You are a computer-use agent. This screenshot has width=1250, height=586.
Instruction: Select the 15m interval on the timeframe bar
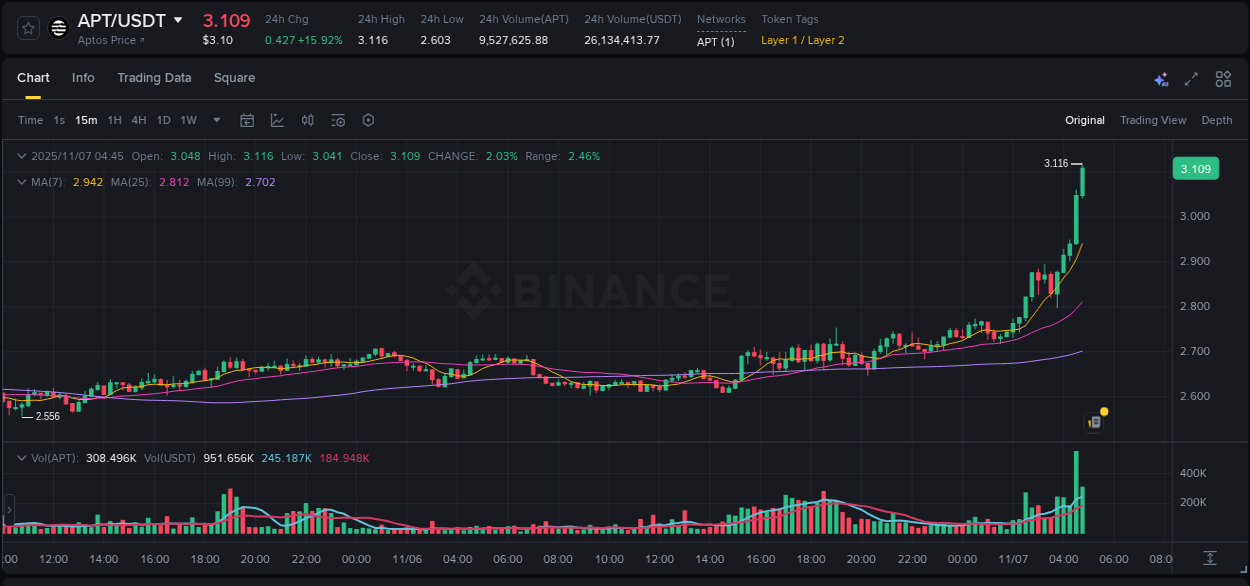click(x=85, y=120)
